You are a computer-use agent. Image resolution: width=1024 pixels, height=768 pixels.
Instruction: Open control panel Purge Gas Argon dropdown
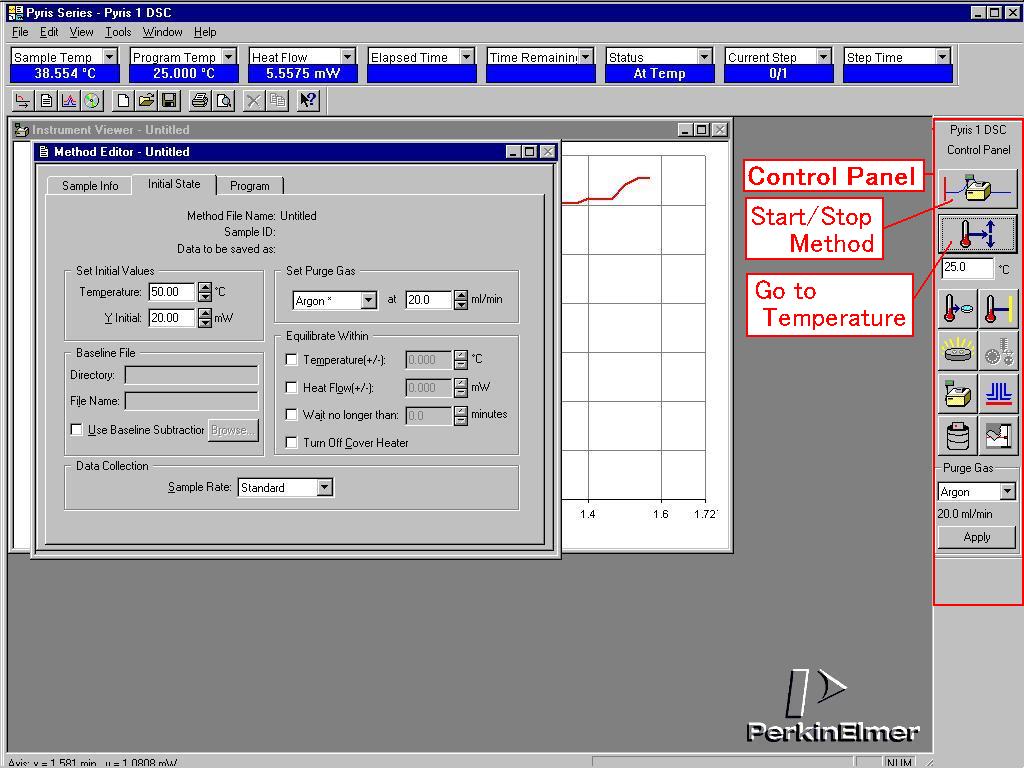1008,492
